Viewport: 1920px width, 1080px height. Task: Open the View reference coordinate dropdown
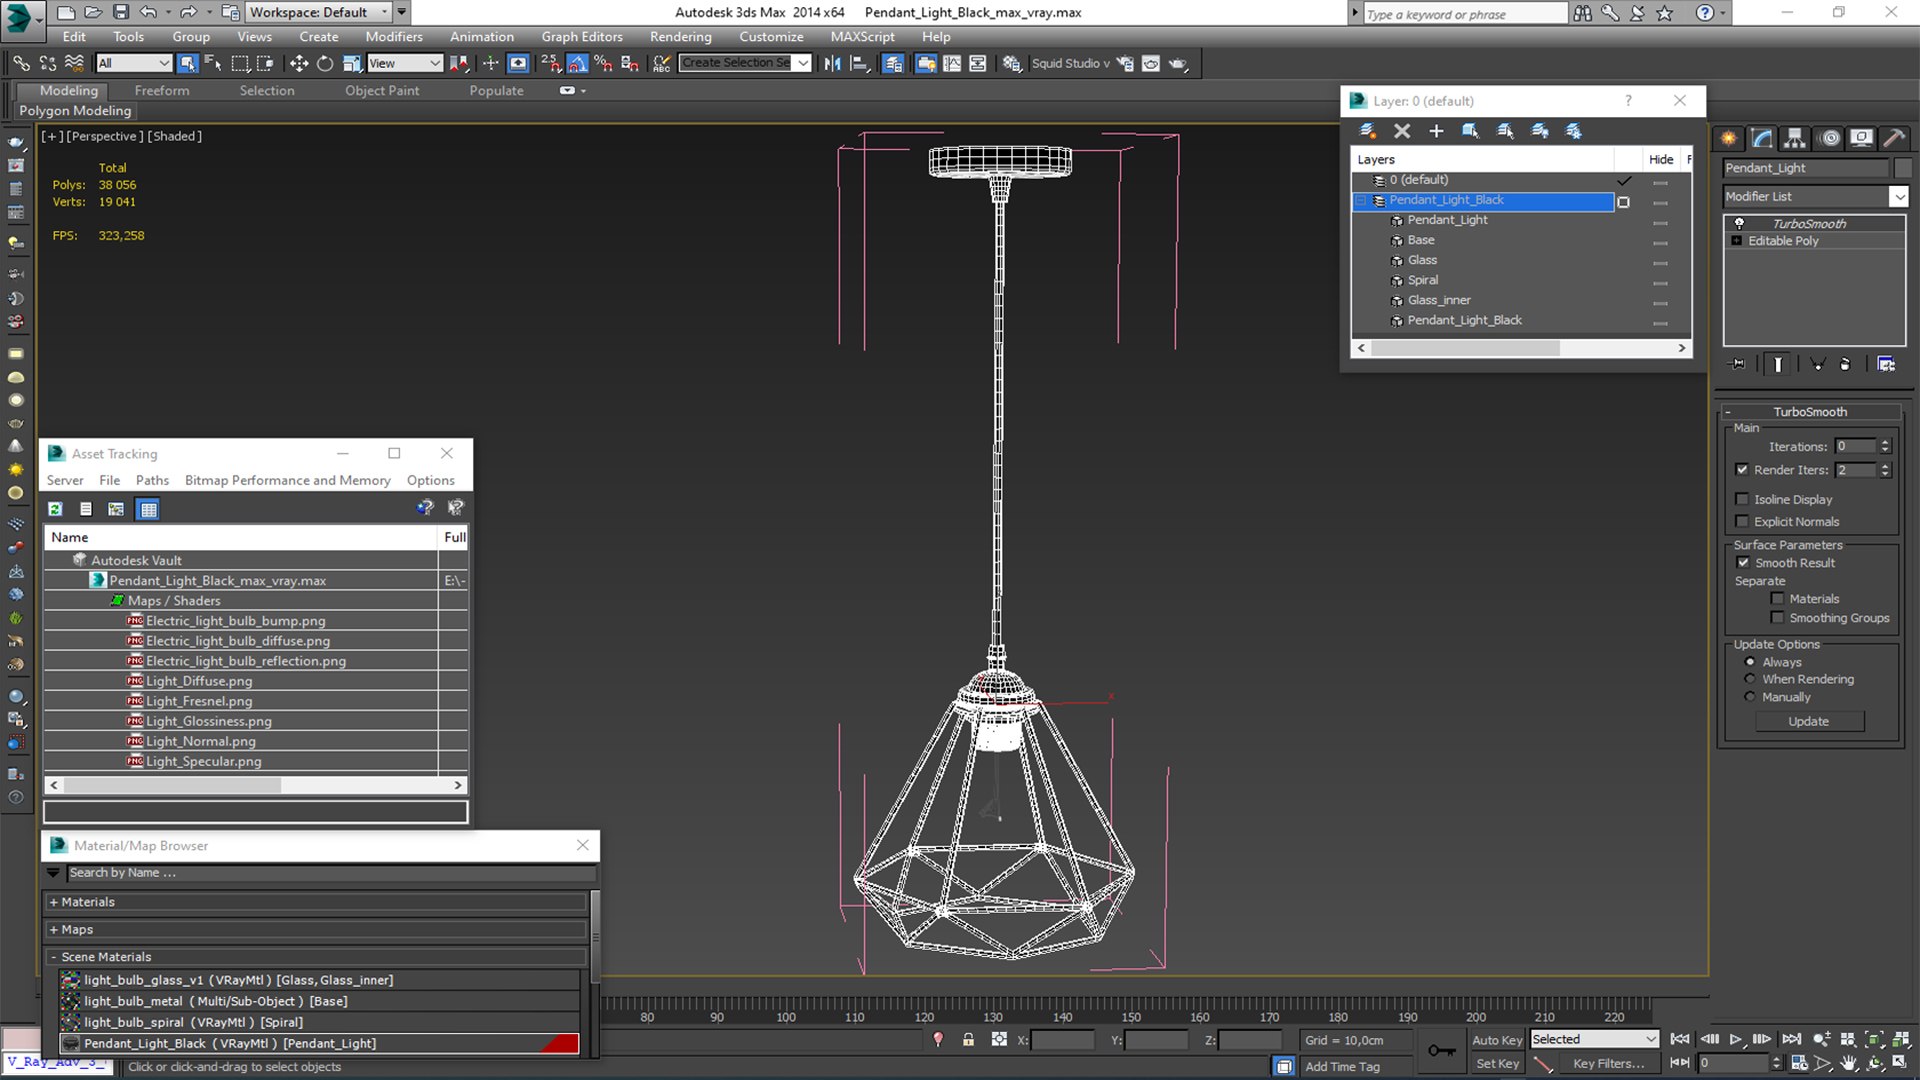[405, 63]
